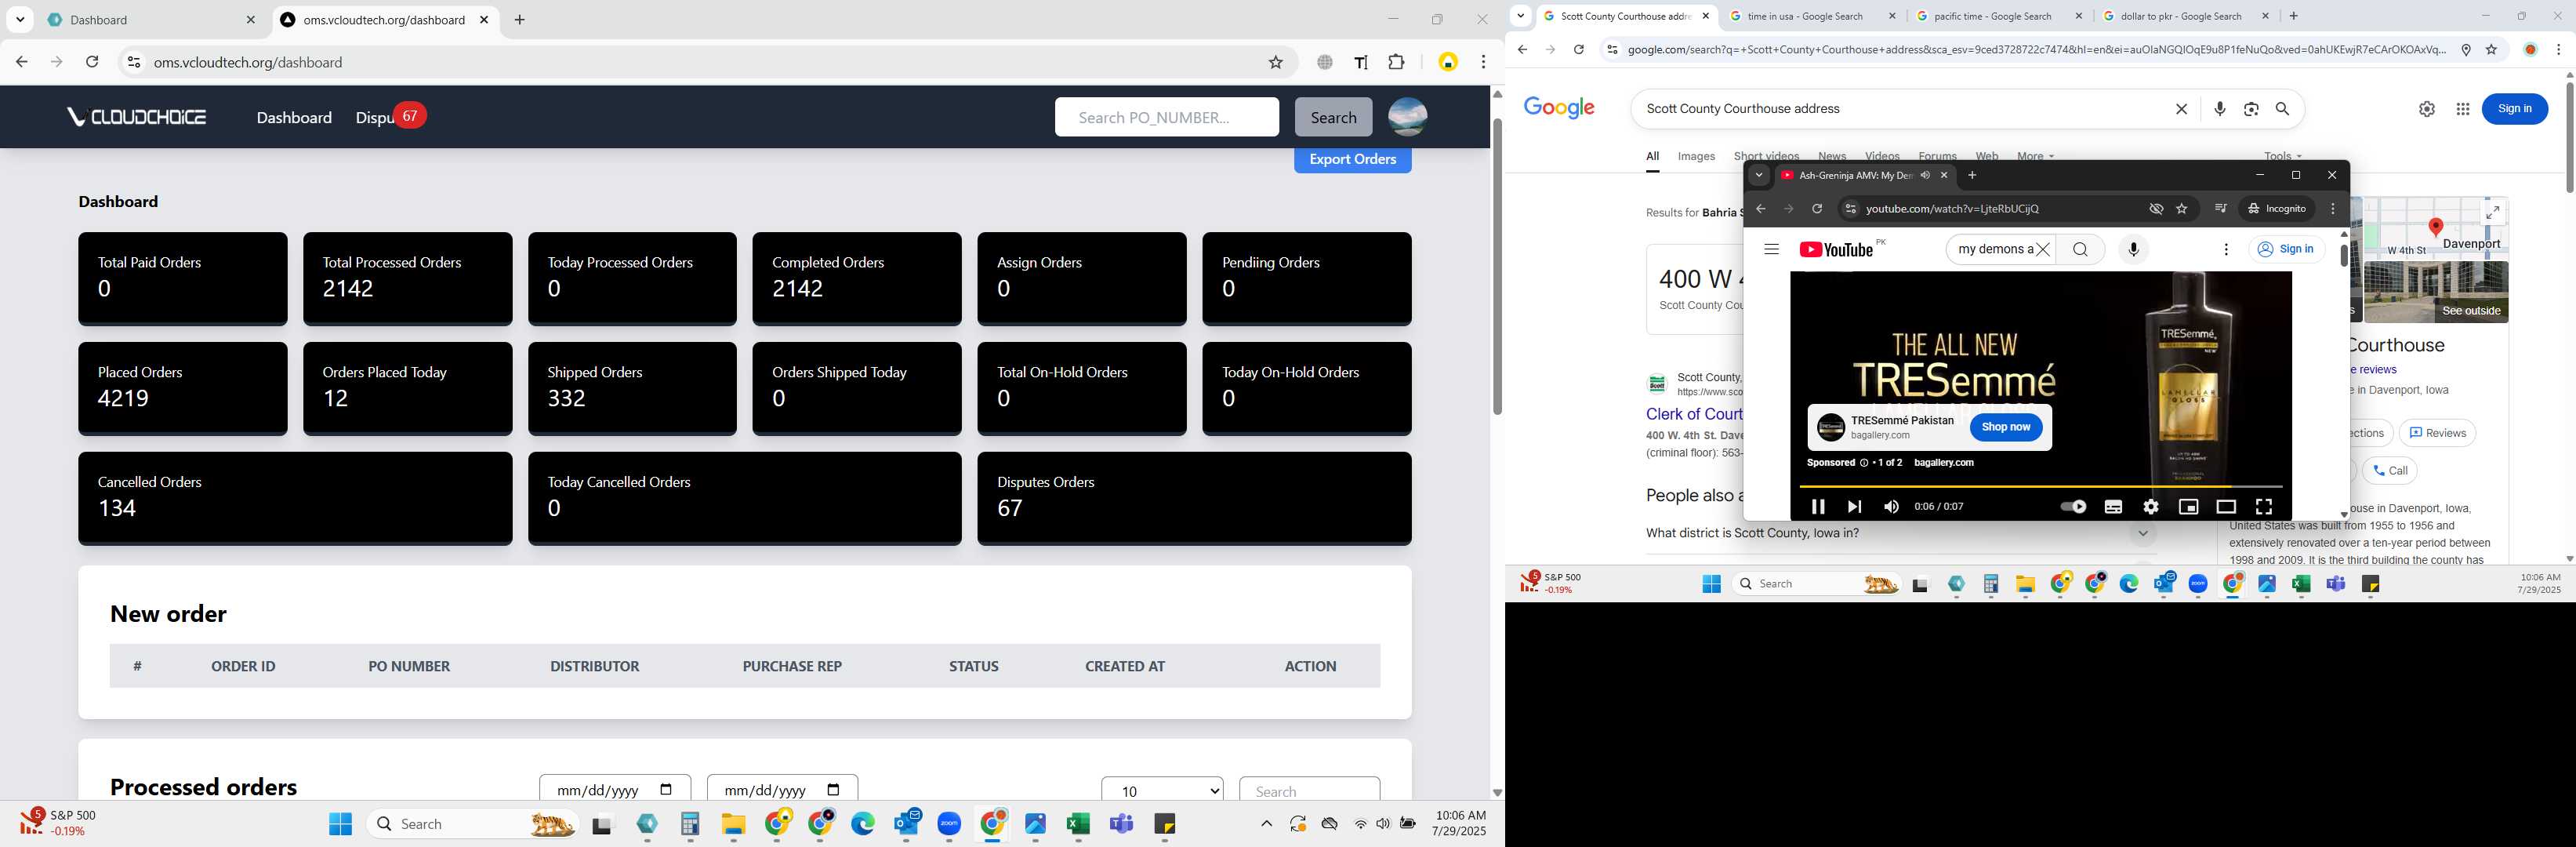
Task: Switch to 'time in usa' Google tab
Action: [x=1810, y=16]
